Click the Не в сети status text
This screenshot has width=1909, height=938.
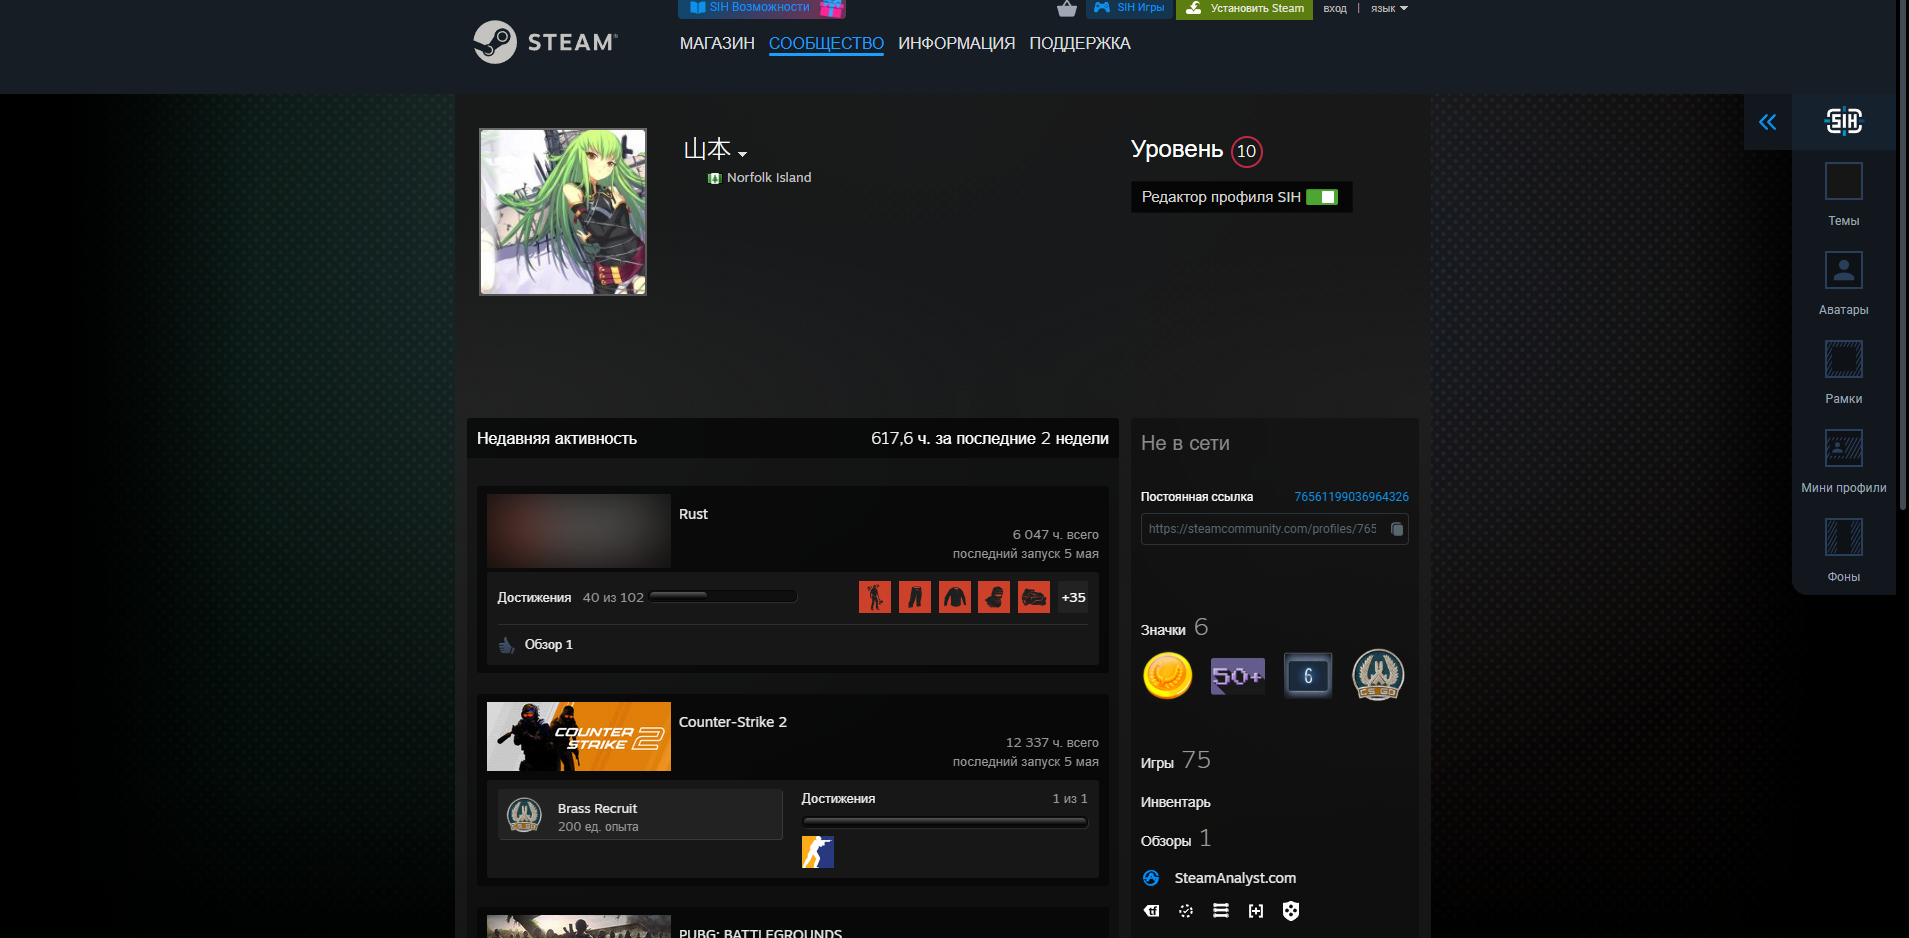[x=1185, y=443]
